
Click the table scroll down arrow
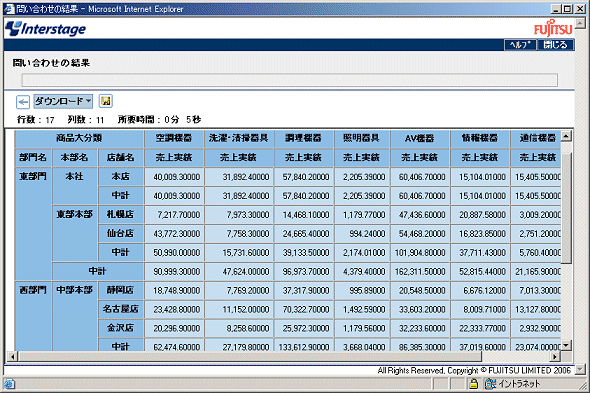[566, 344]
